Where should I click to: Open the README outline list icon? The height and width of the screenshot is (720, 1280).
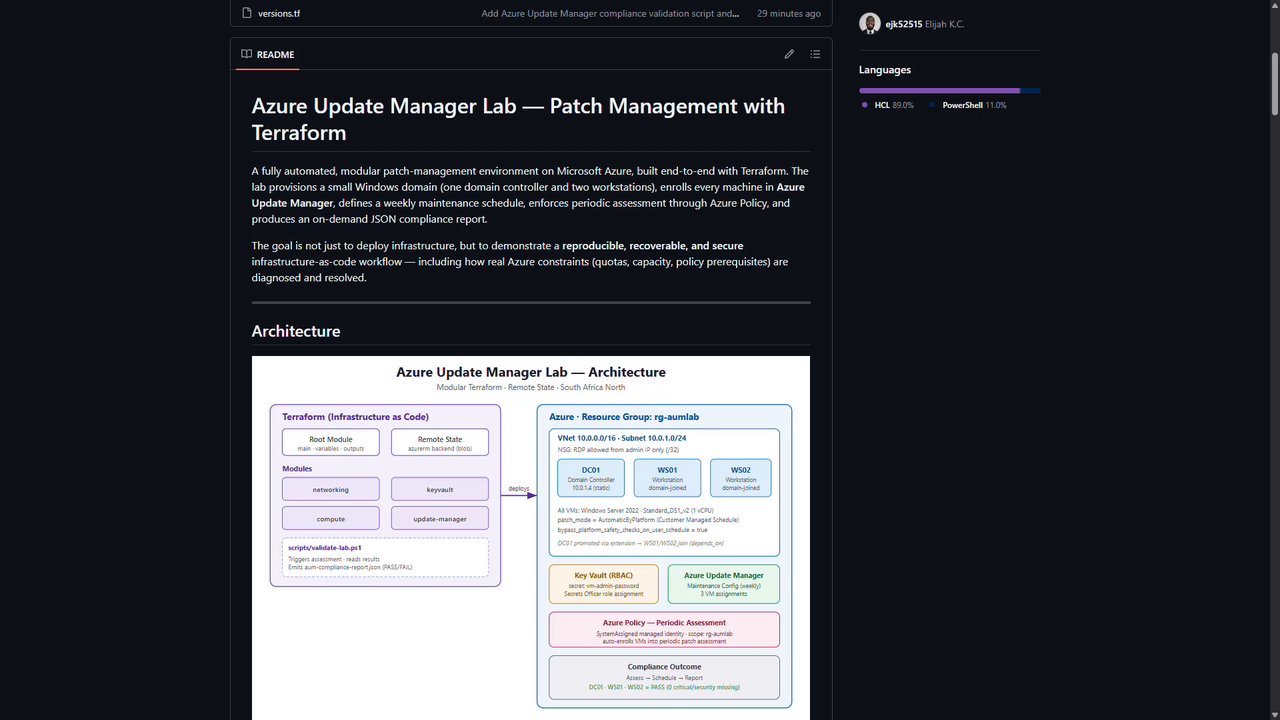(815, 54)
